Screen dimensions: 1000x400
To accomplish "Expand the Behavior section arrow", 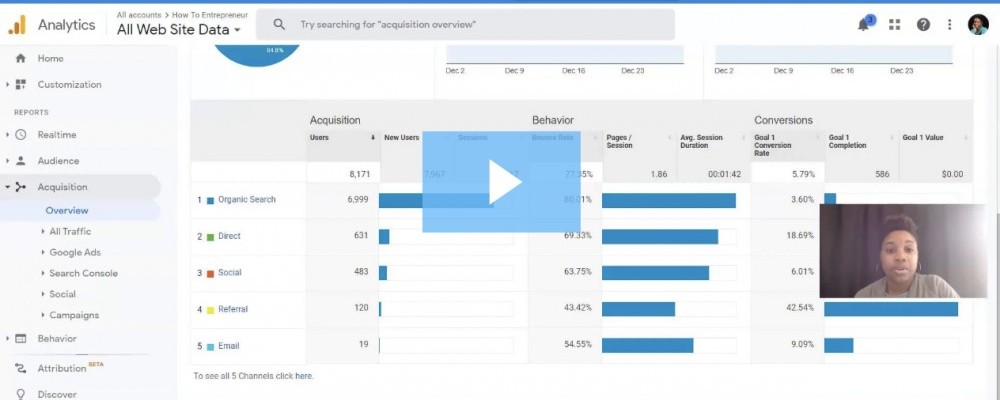I will point(7,339).
